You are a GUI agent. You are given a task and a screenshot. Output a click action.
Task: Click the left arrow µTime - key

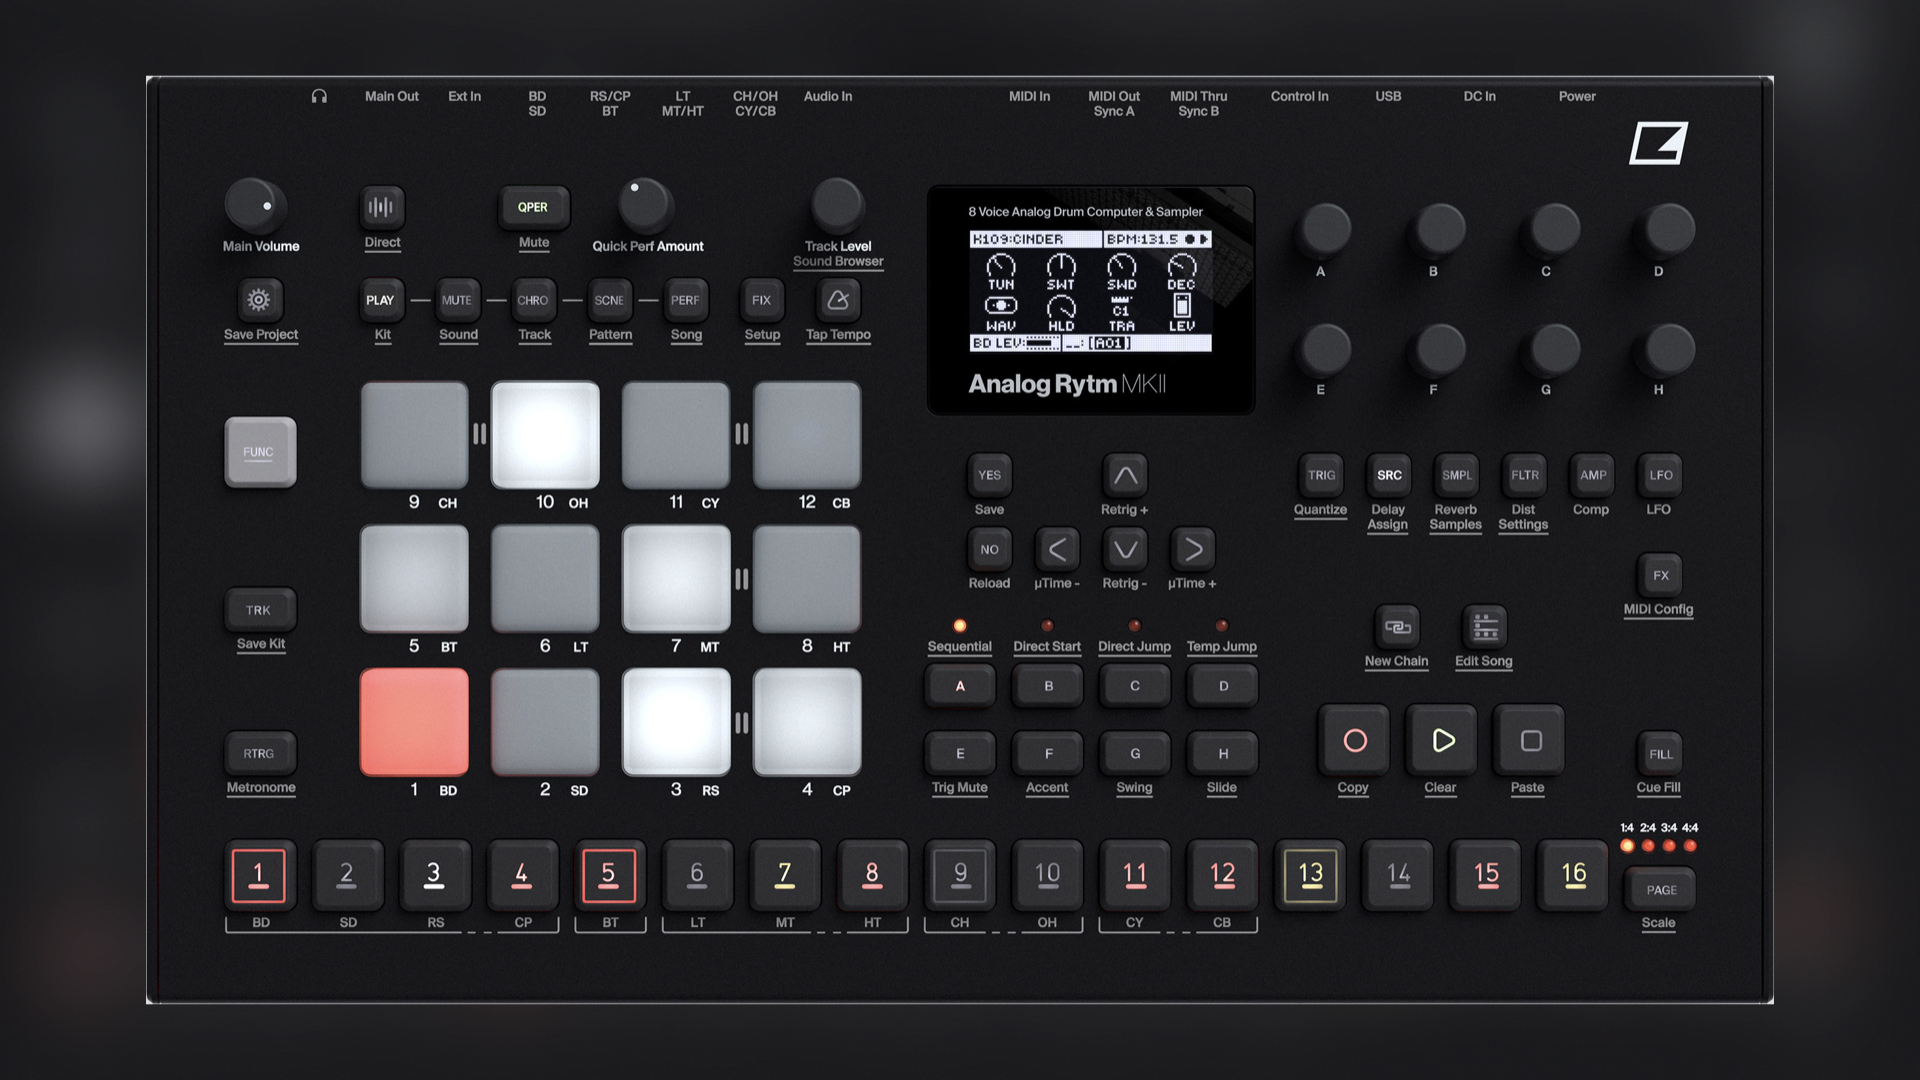click(x=1057, y=549)
